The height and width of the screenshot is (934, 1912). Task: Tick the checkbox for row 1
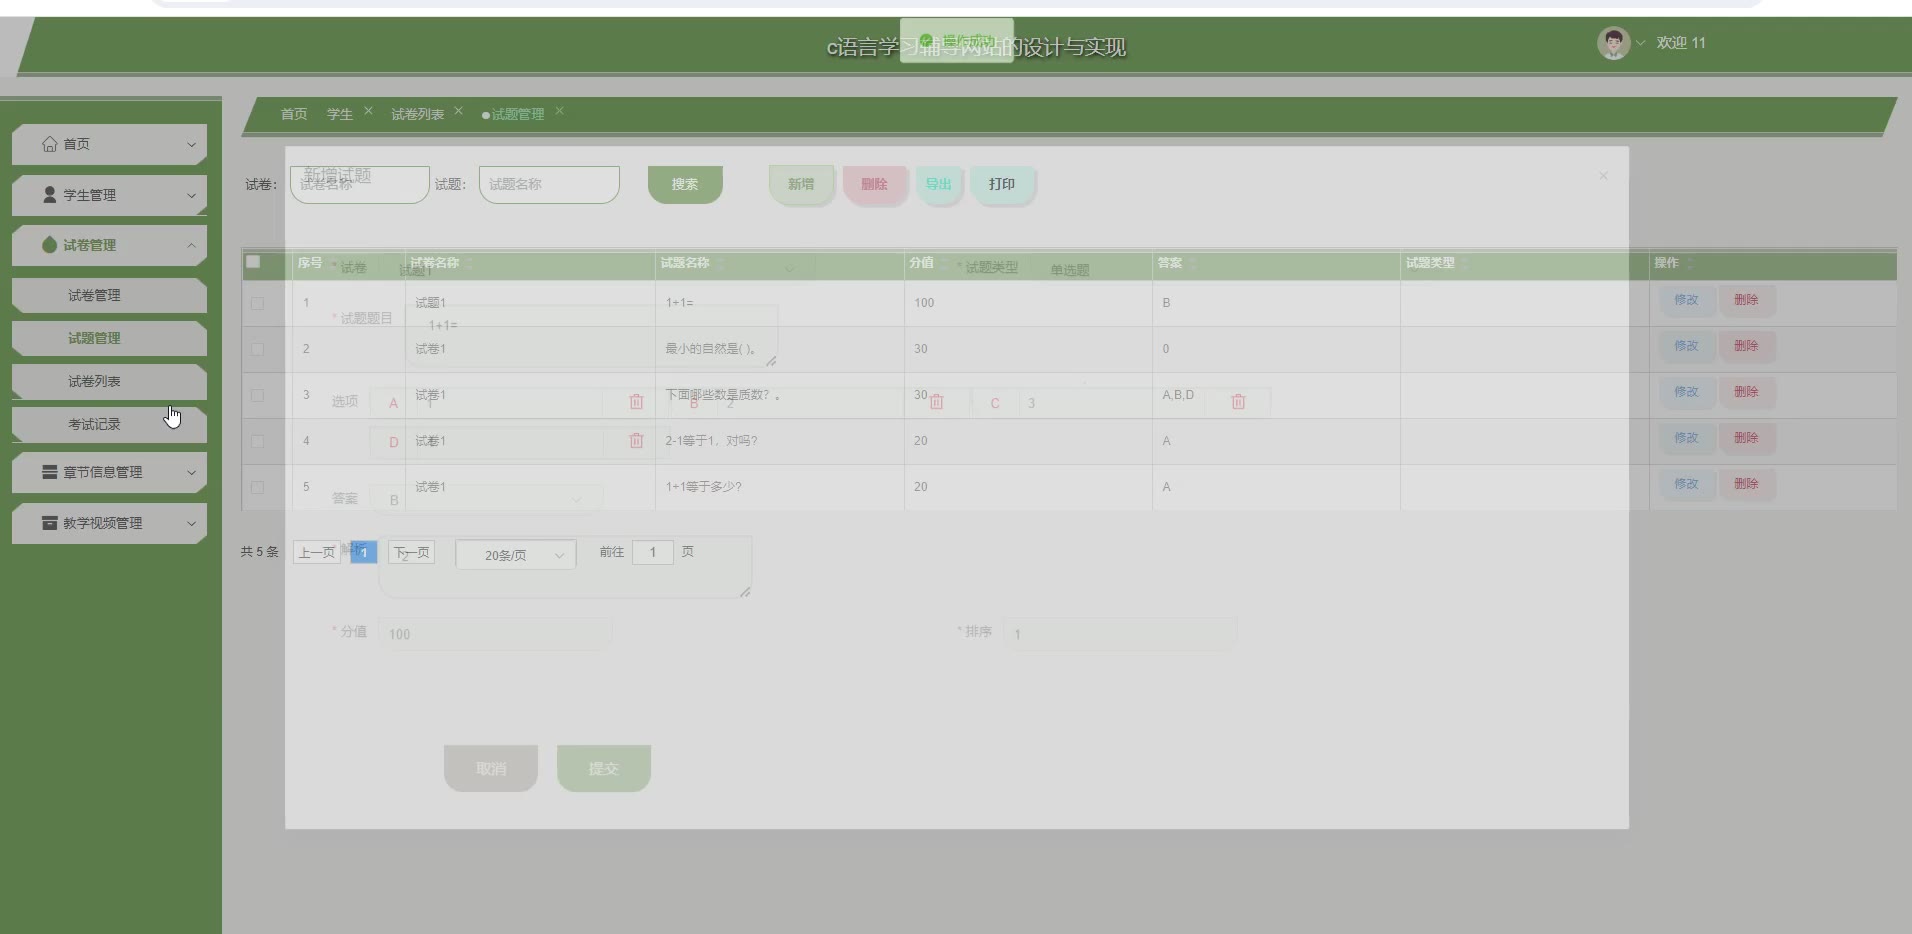257,303
